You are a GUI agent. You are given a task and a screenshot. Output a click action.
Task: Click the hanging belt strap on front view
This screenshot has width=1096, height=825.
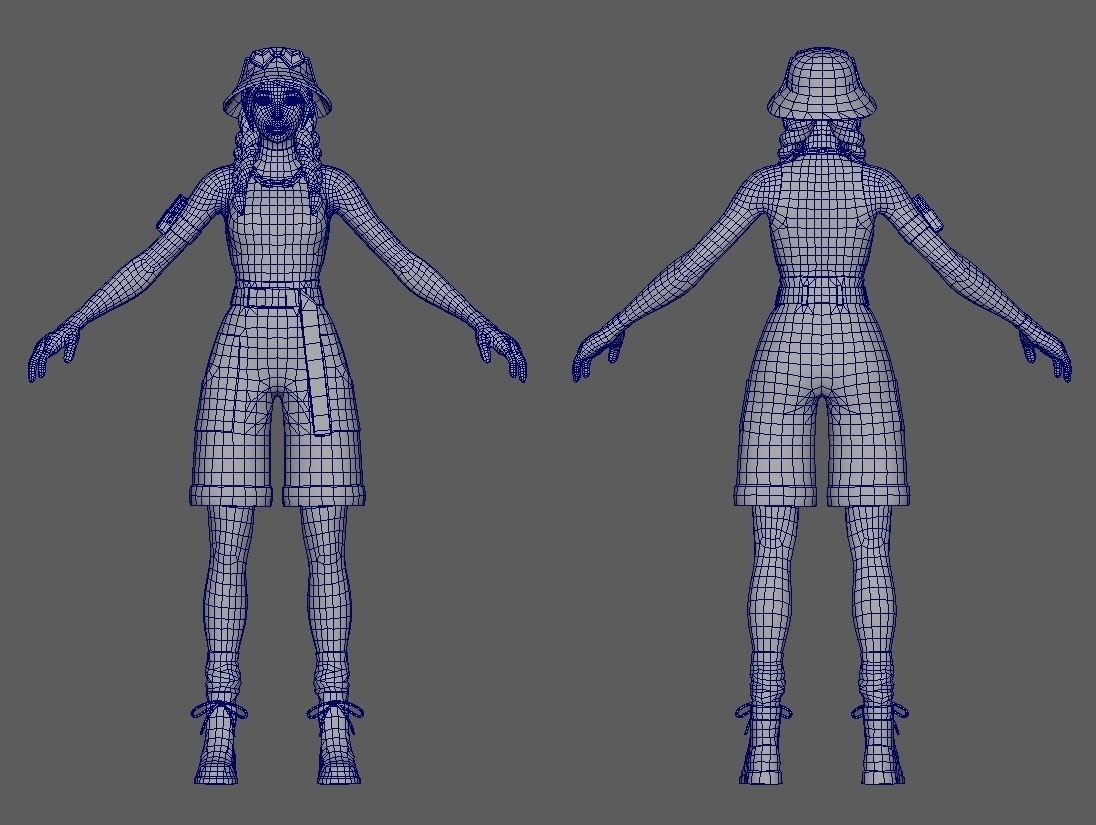pos(315,365)
